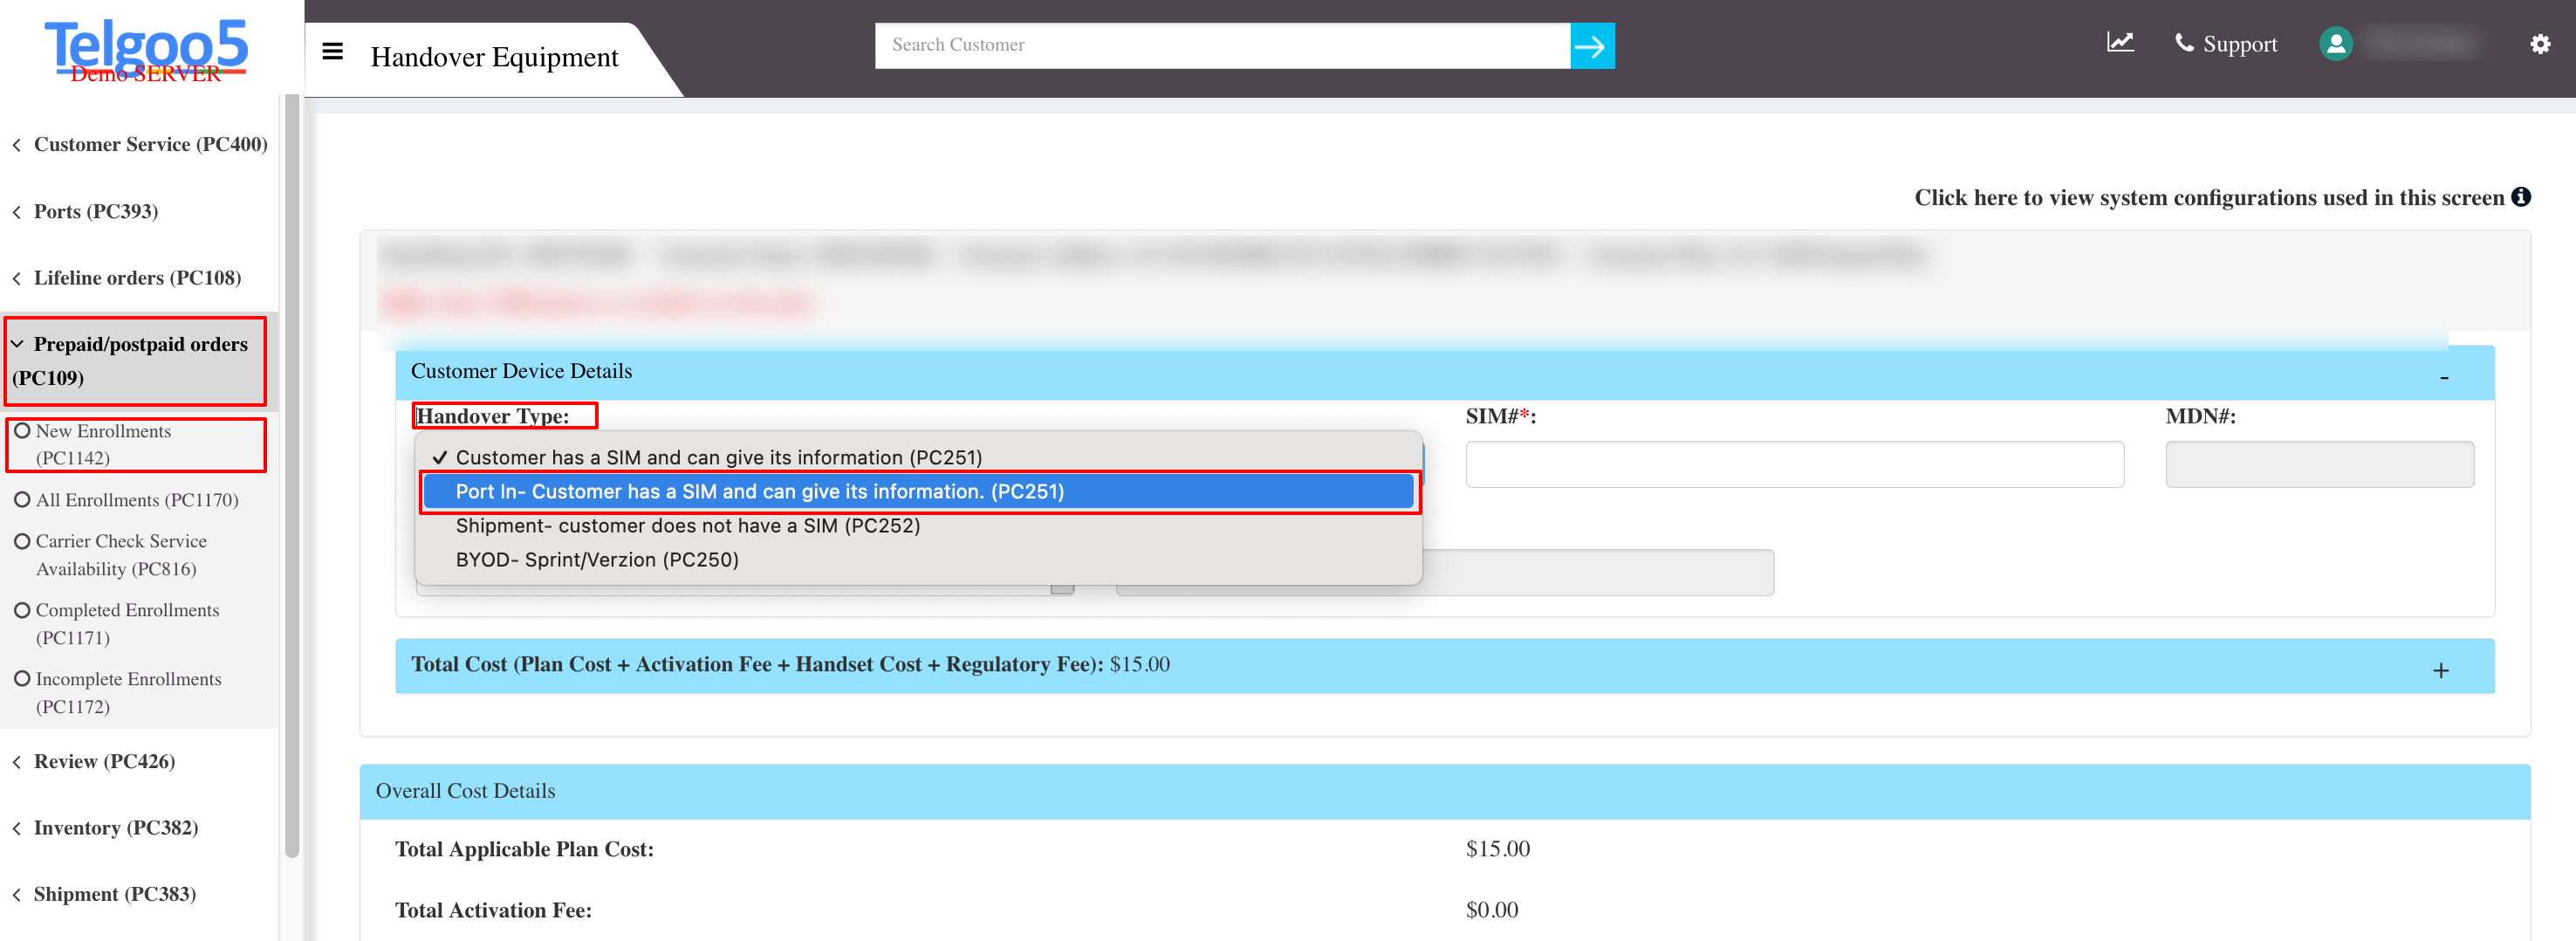2576x941 pixels.
Task: Click the info icon beside system configurations text
Action: [x=2522, y=196]
